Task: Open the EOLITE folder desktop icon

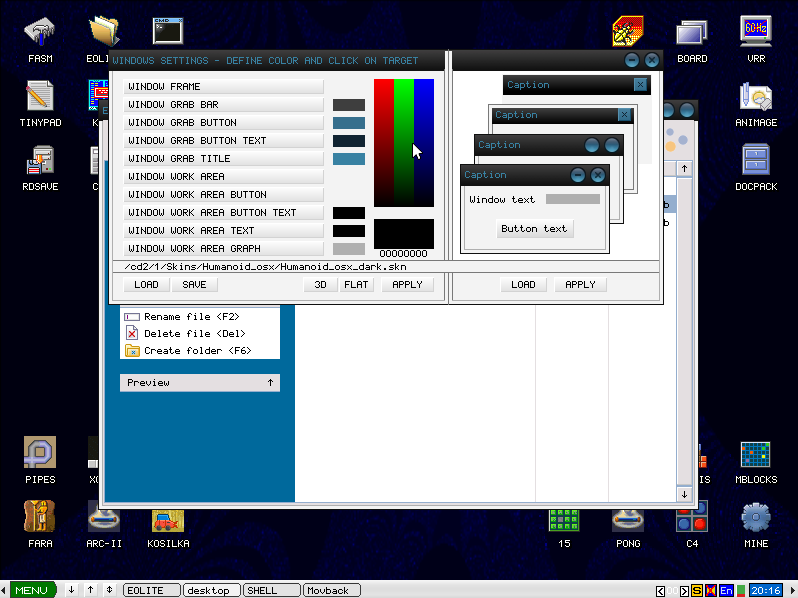Action: [x=104, y=32]
